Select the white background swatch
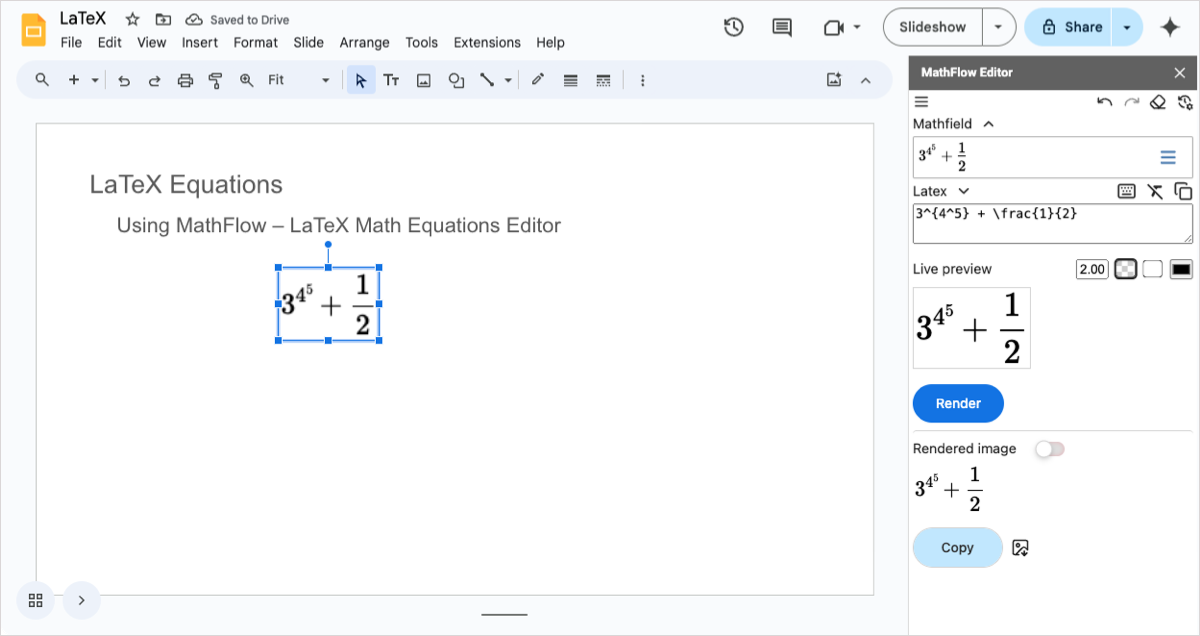This screenshot has width=1200, height=636. point(1153,269)
